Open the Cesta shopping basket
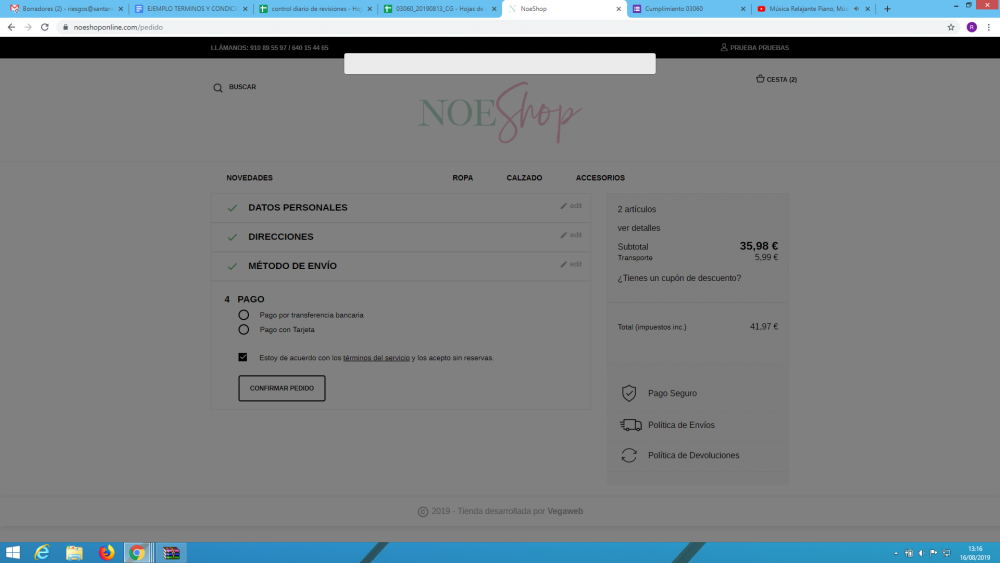This screenshot has width=1000, height=563. pyautogui.click(x=776, y=79)
